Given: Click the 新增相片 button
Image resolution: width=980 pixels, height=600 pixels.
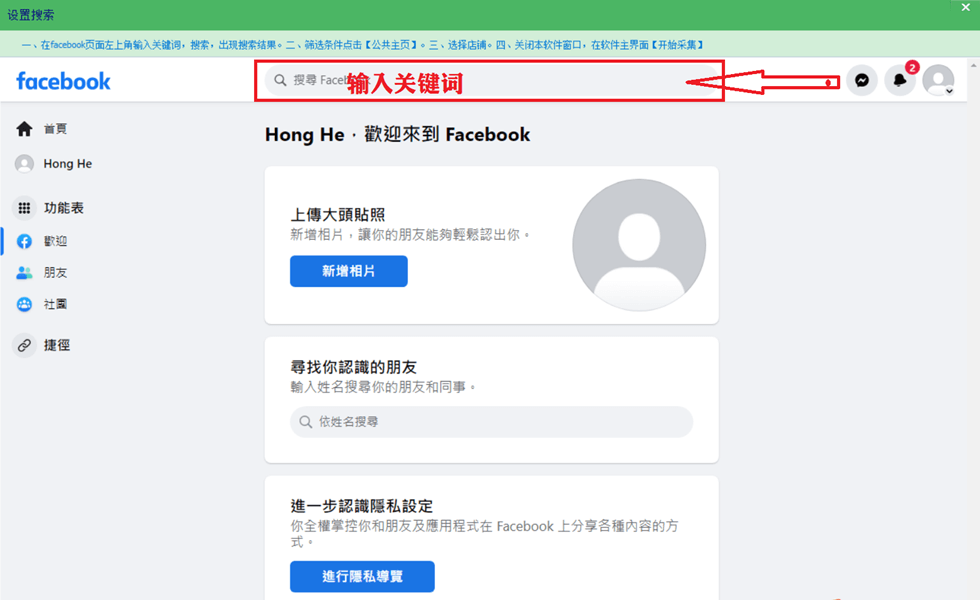Looking at the screenshot, I should click(x=349, y=271).
